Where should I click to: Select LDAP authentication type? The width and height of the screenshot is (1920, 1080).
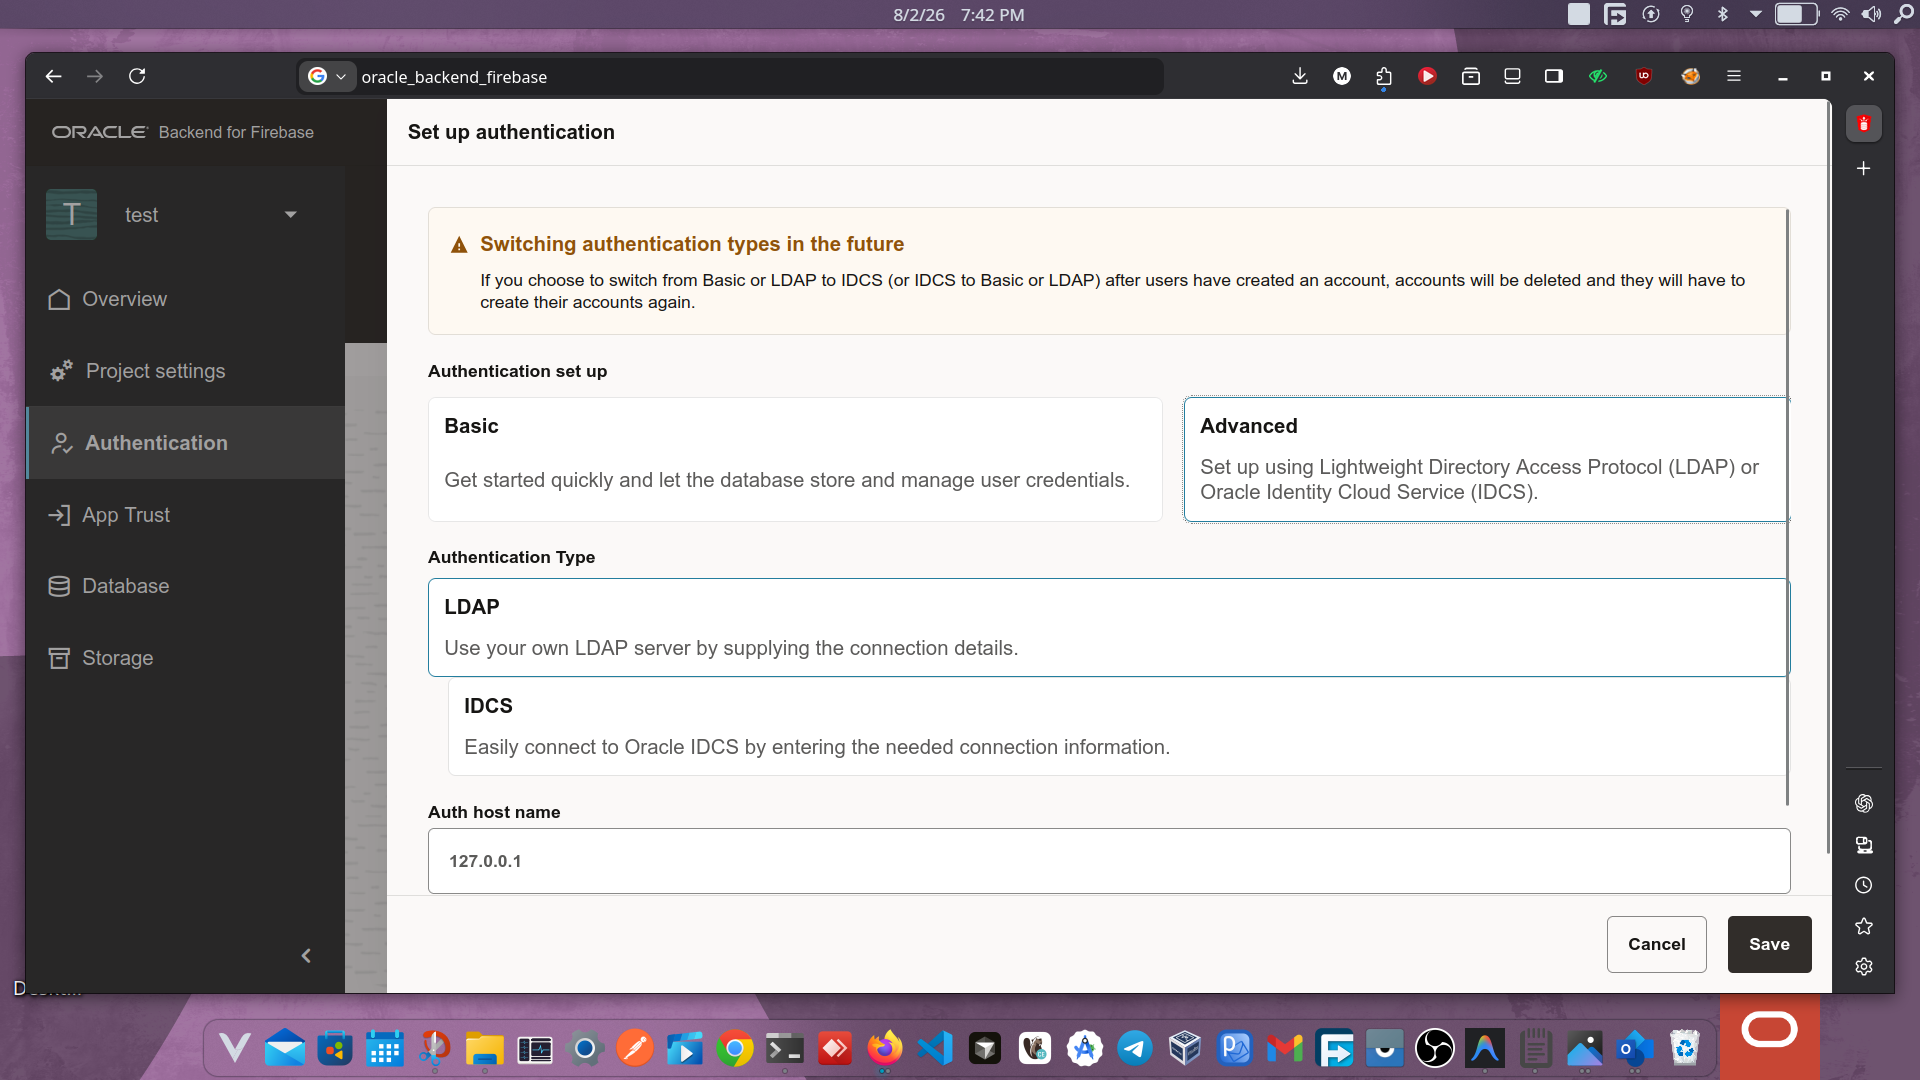click(x=1108, y=627)
